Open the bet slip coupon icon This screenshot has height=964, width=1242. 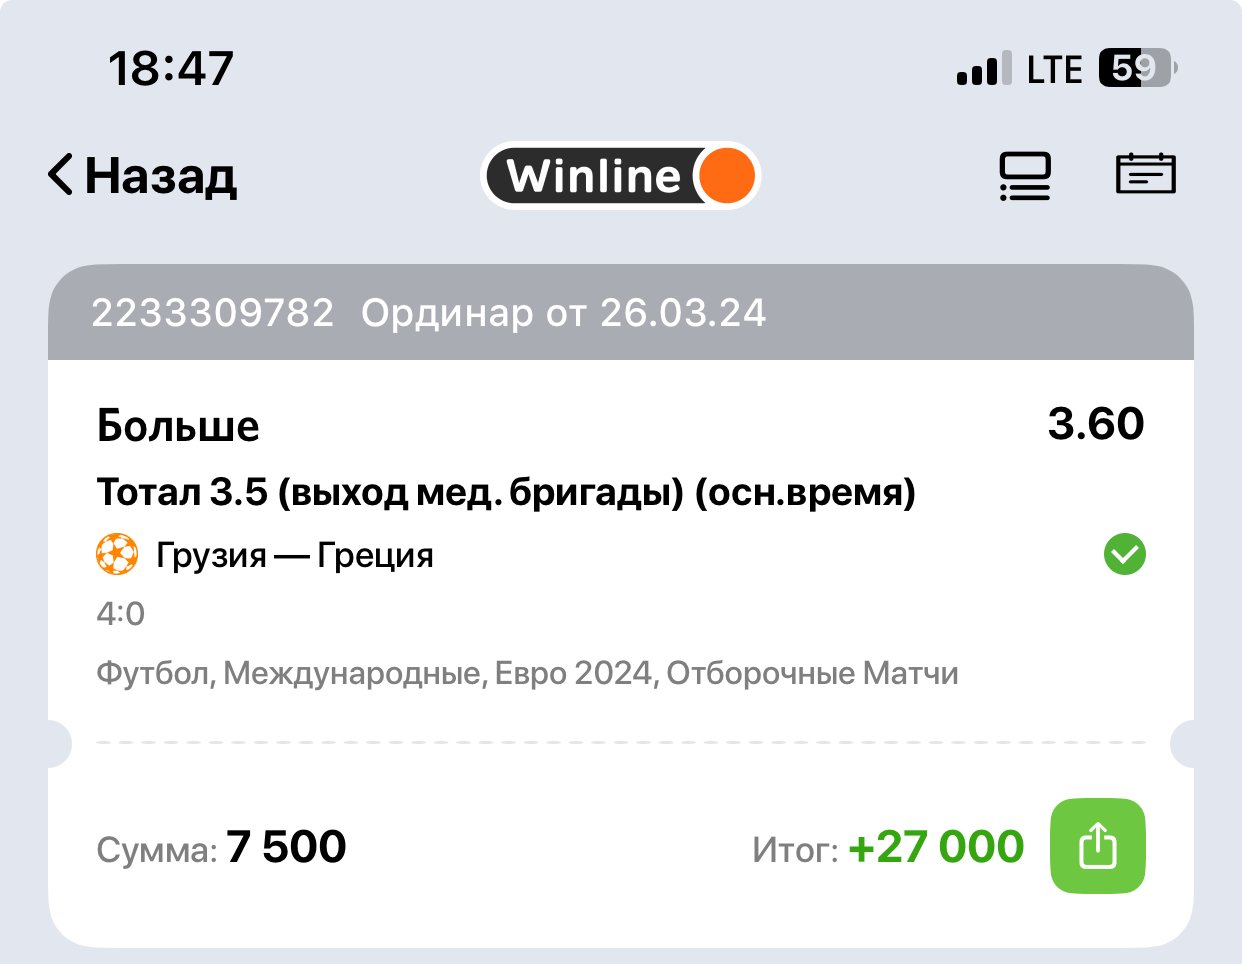tap(1145, 174)
